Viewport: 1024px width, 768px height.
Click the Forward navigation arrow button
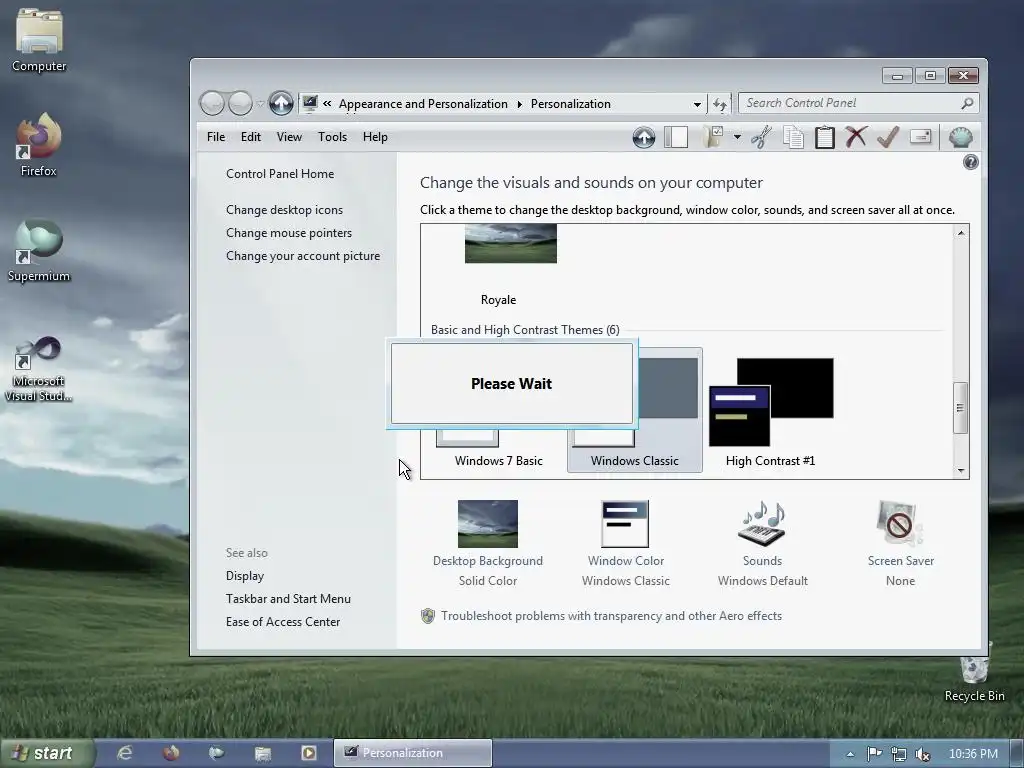pos(240,103)
